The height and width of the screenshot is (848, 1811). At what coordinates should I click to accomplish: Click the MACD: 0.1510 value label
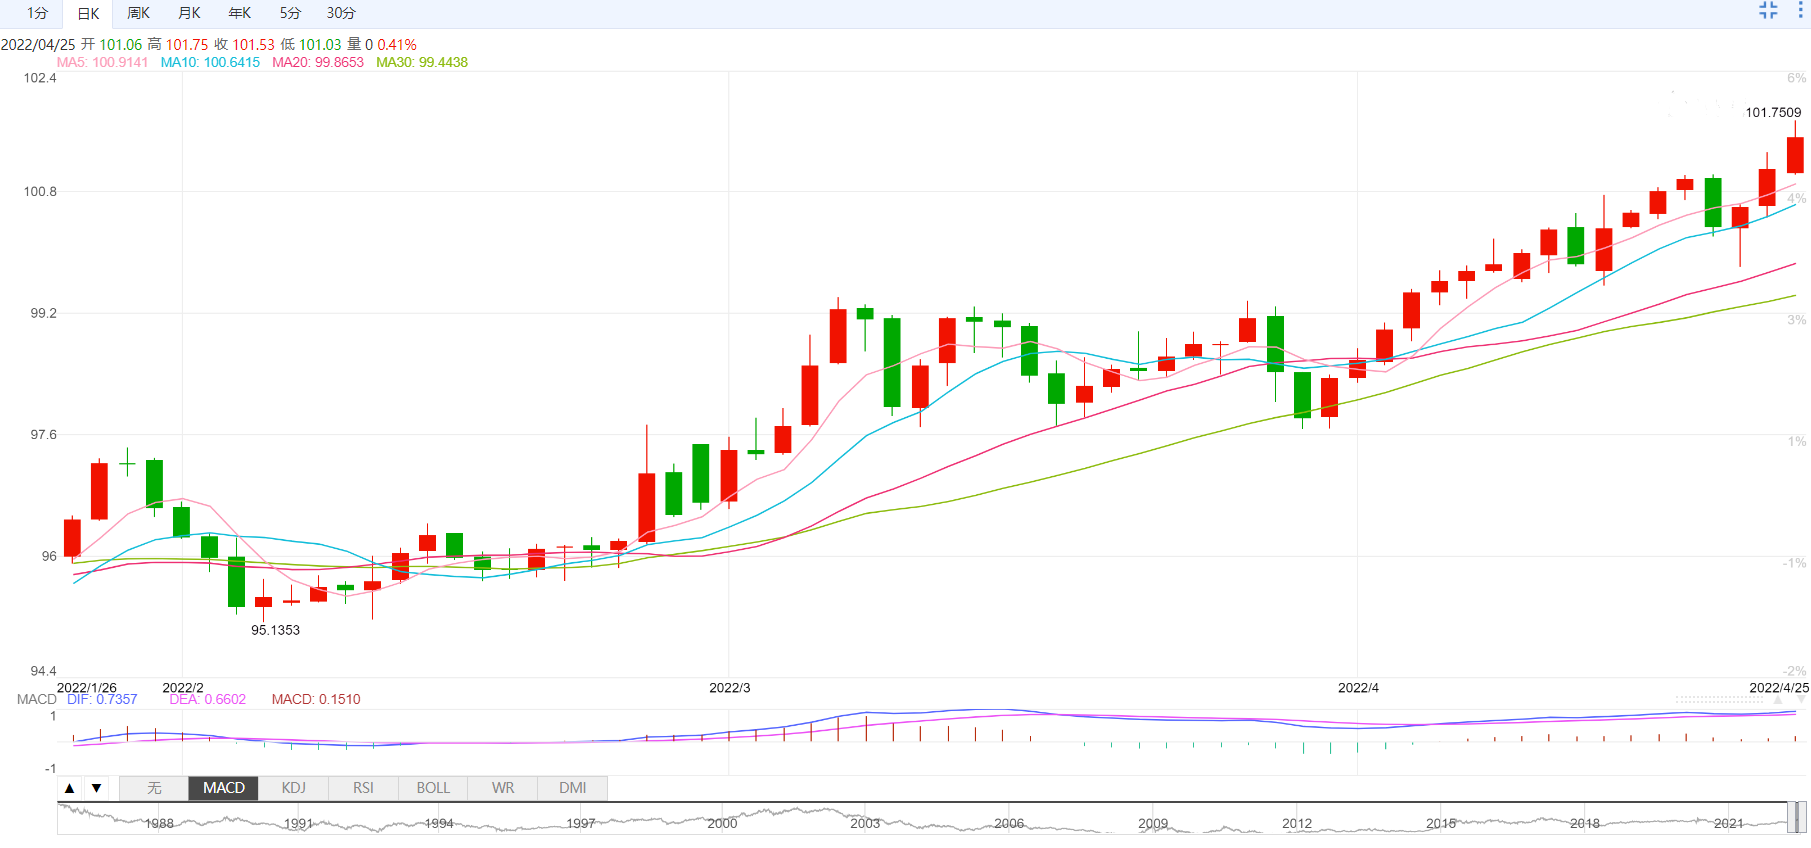tap(316, 699)
